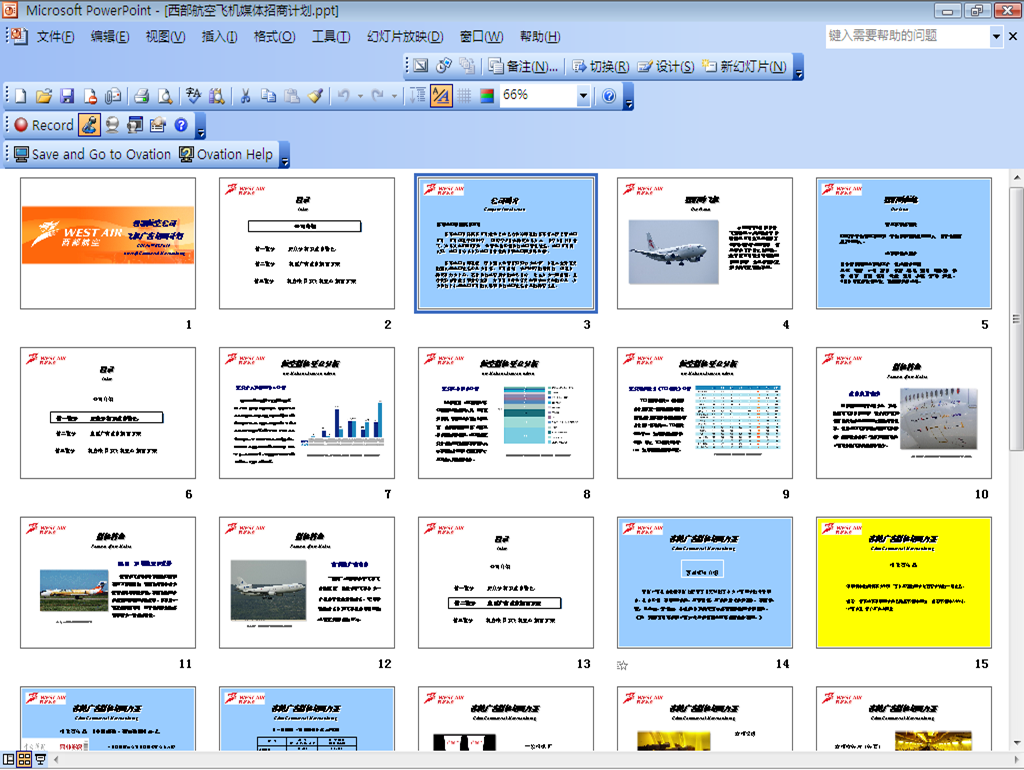The height and width of the screenshot is (770, 1024).
Task: Open Print Preview
Action: 165,96
